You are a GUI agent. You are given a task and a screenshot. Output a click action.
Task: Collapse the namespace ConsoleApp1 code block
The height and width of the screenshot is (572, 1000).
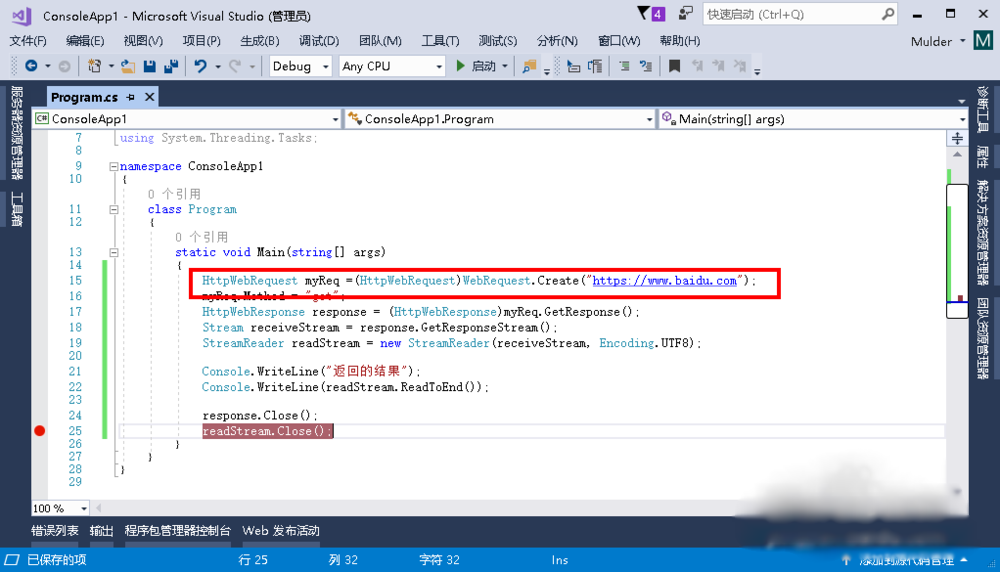pyautogui.click(x=113, y=166)
